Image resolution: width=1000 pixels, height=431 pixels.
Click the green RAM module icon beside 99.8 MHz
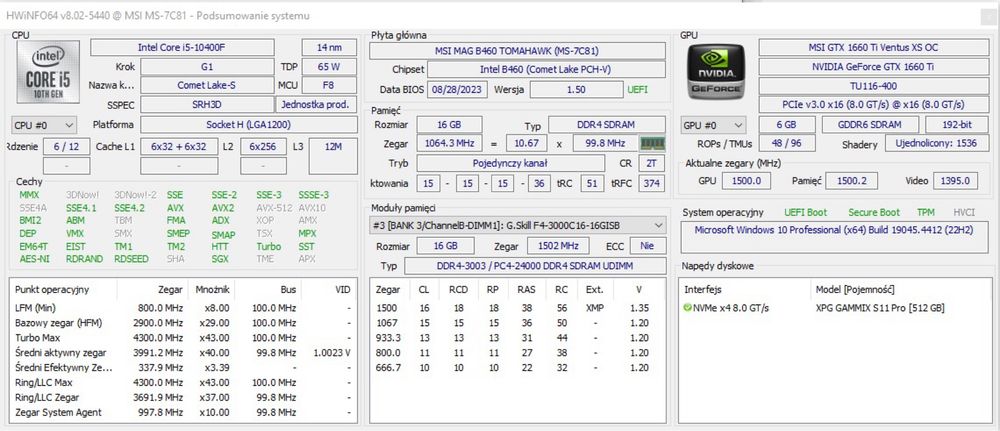pyautogui.click(x=652, y=143)
